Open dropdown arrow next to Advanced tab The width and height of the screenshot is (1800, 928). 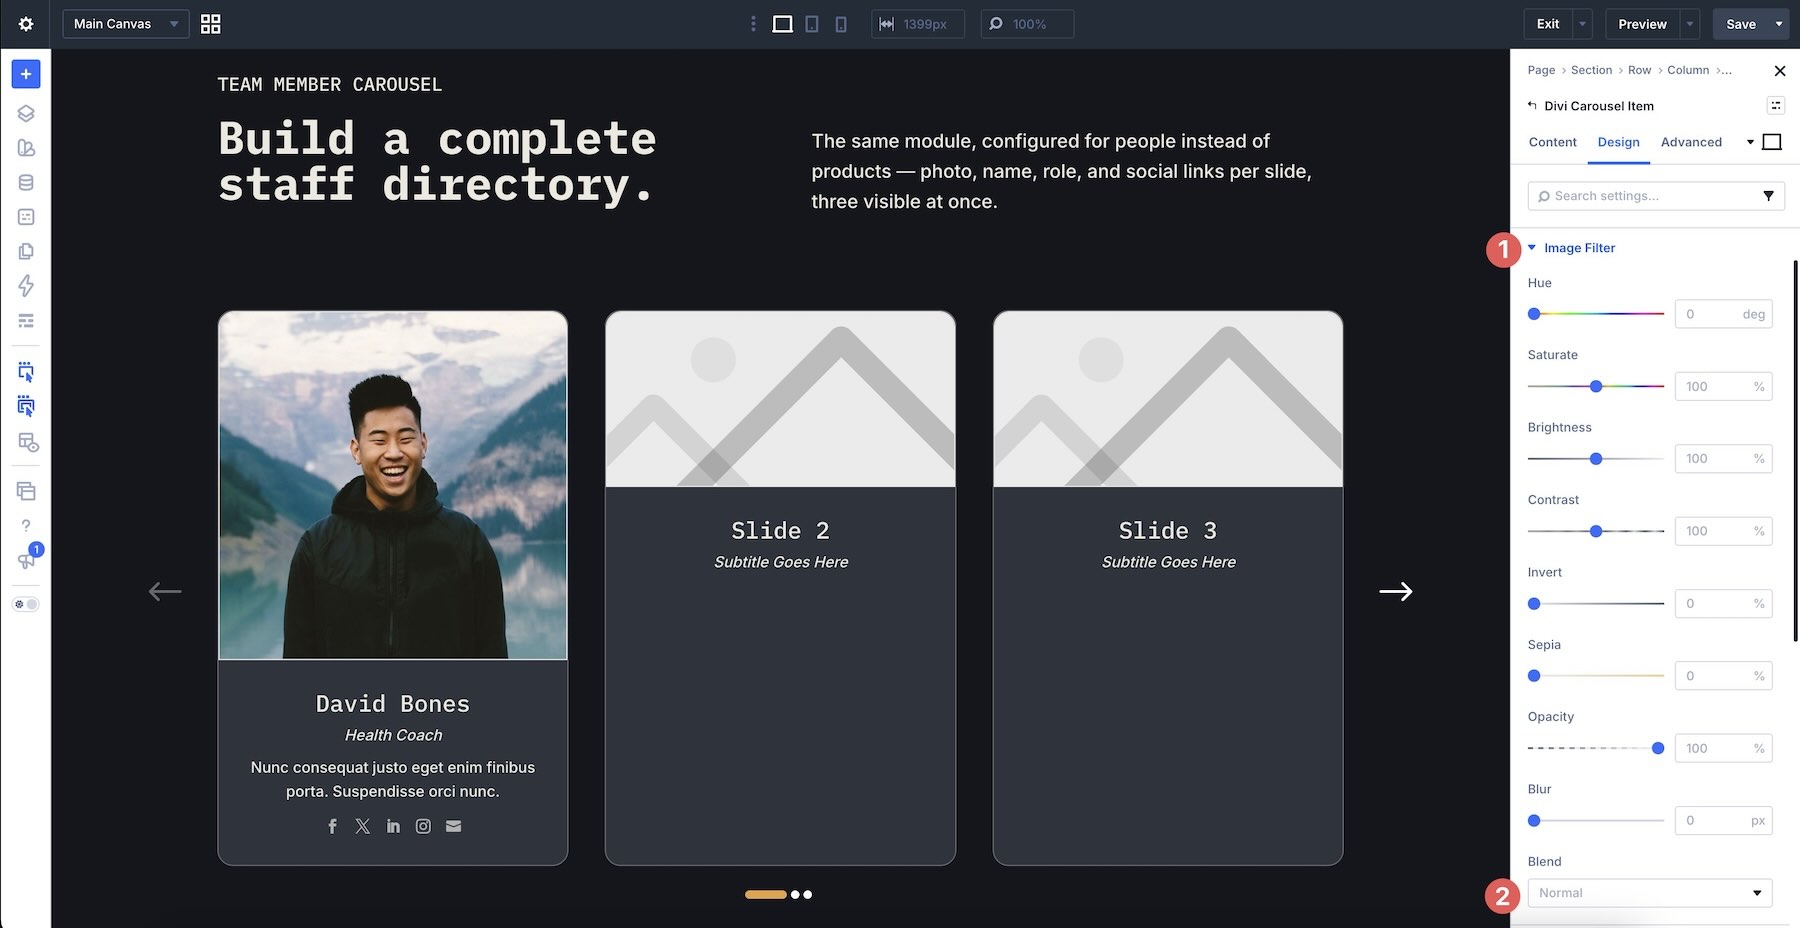coord(1750,142)
